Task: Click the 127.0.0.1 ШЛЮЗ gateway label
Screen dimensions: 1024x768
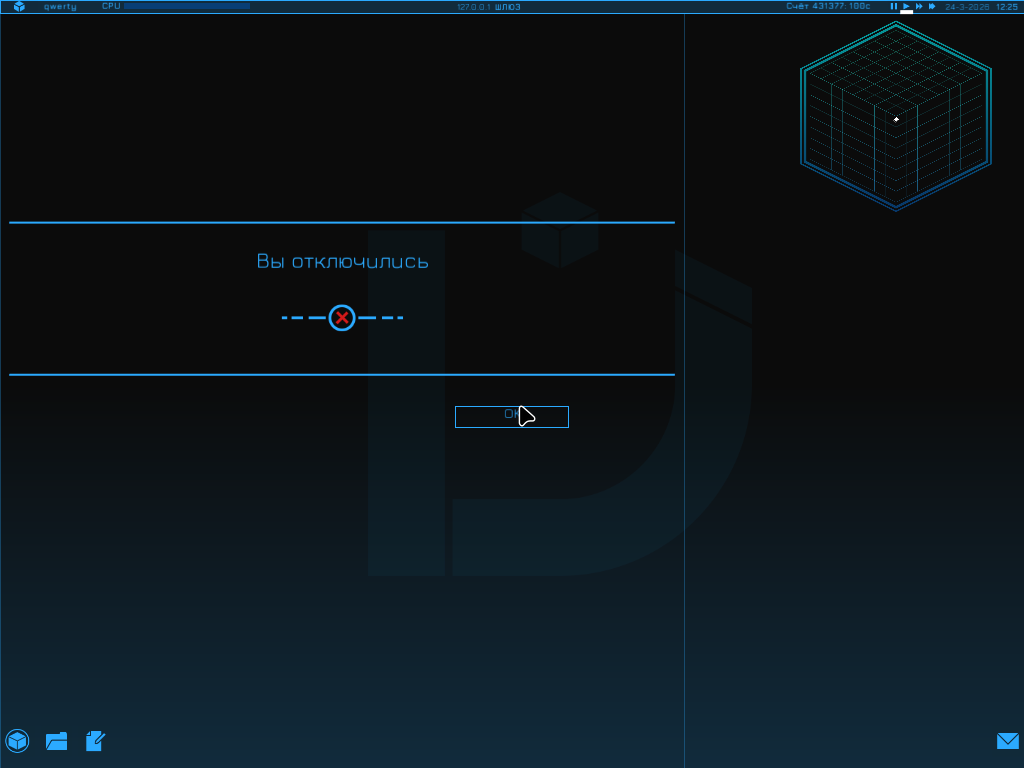Action: (489, 7)
